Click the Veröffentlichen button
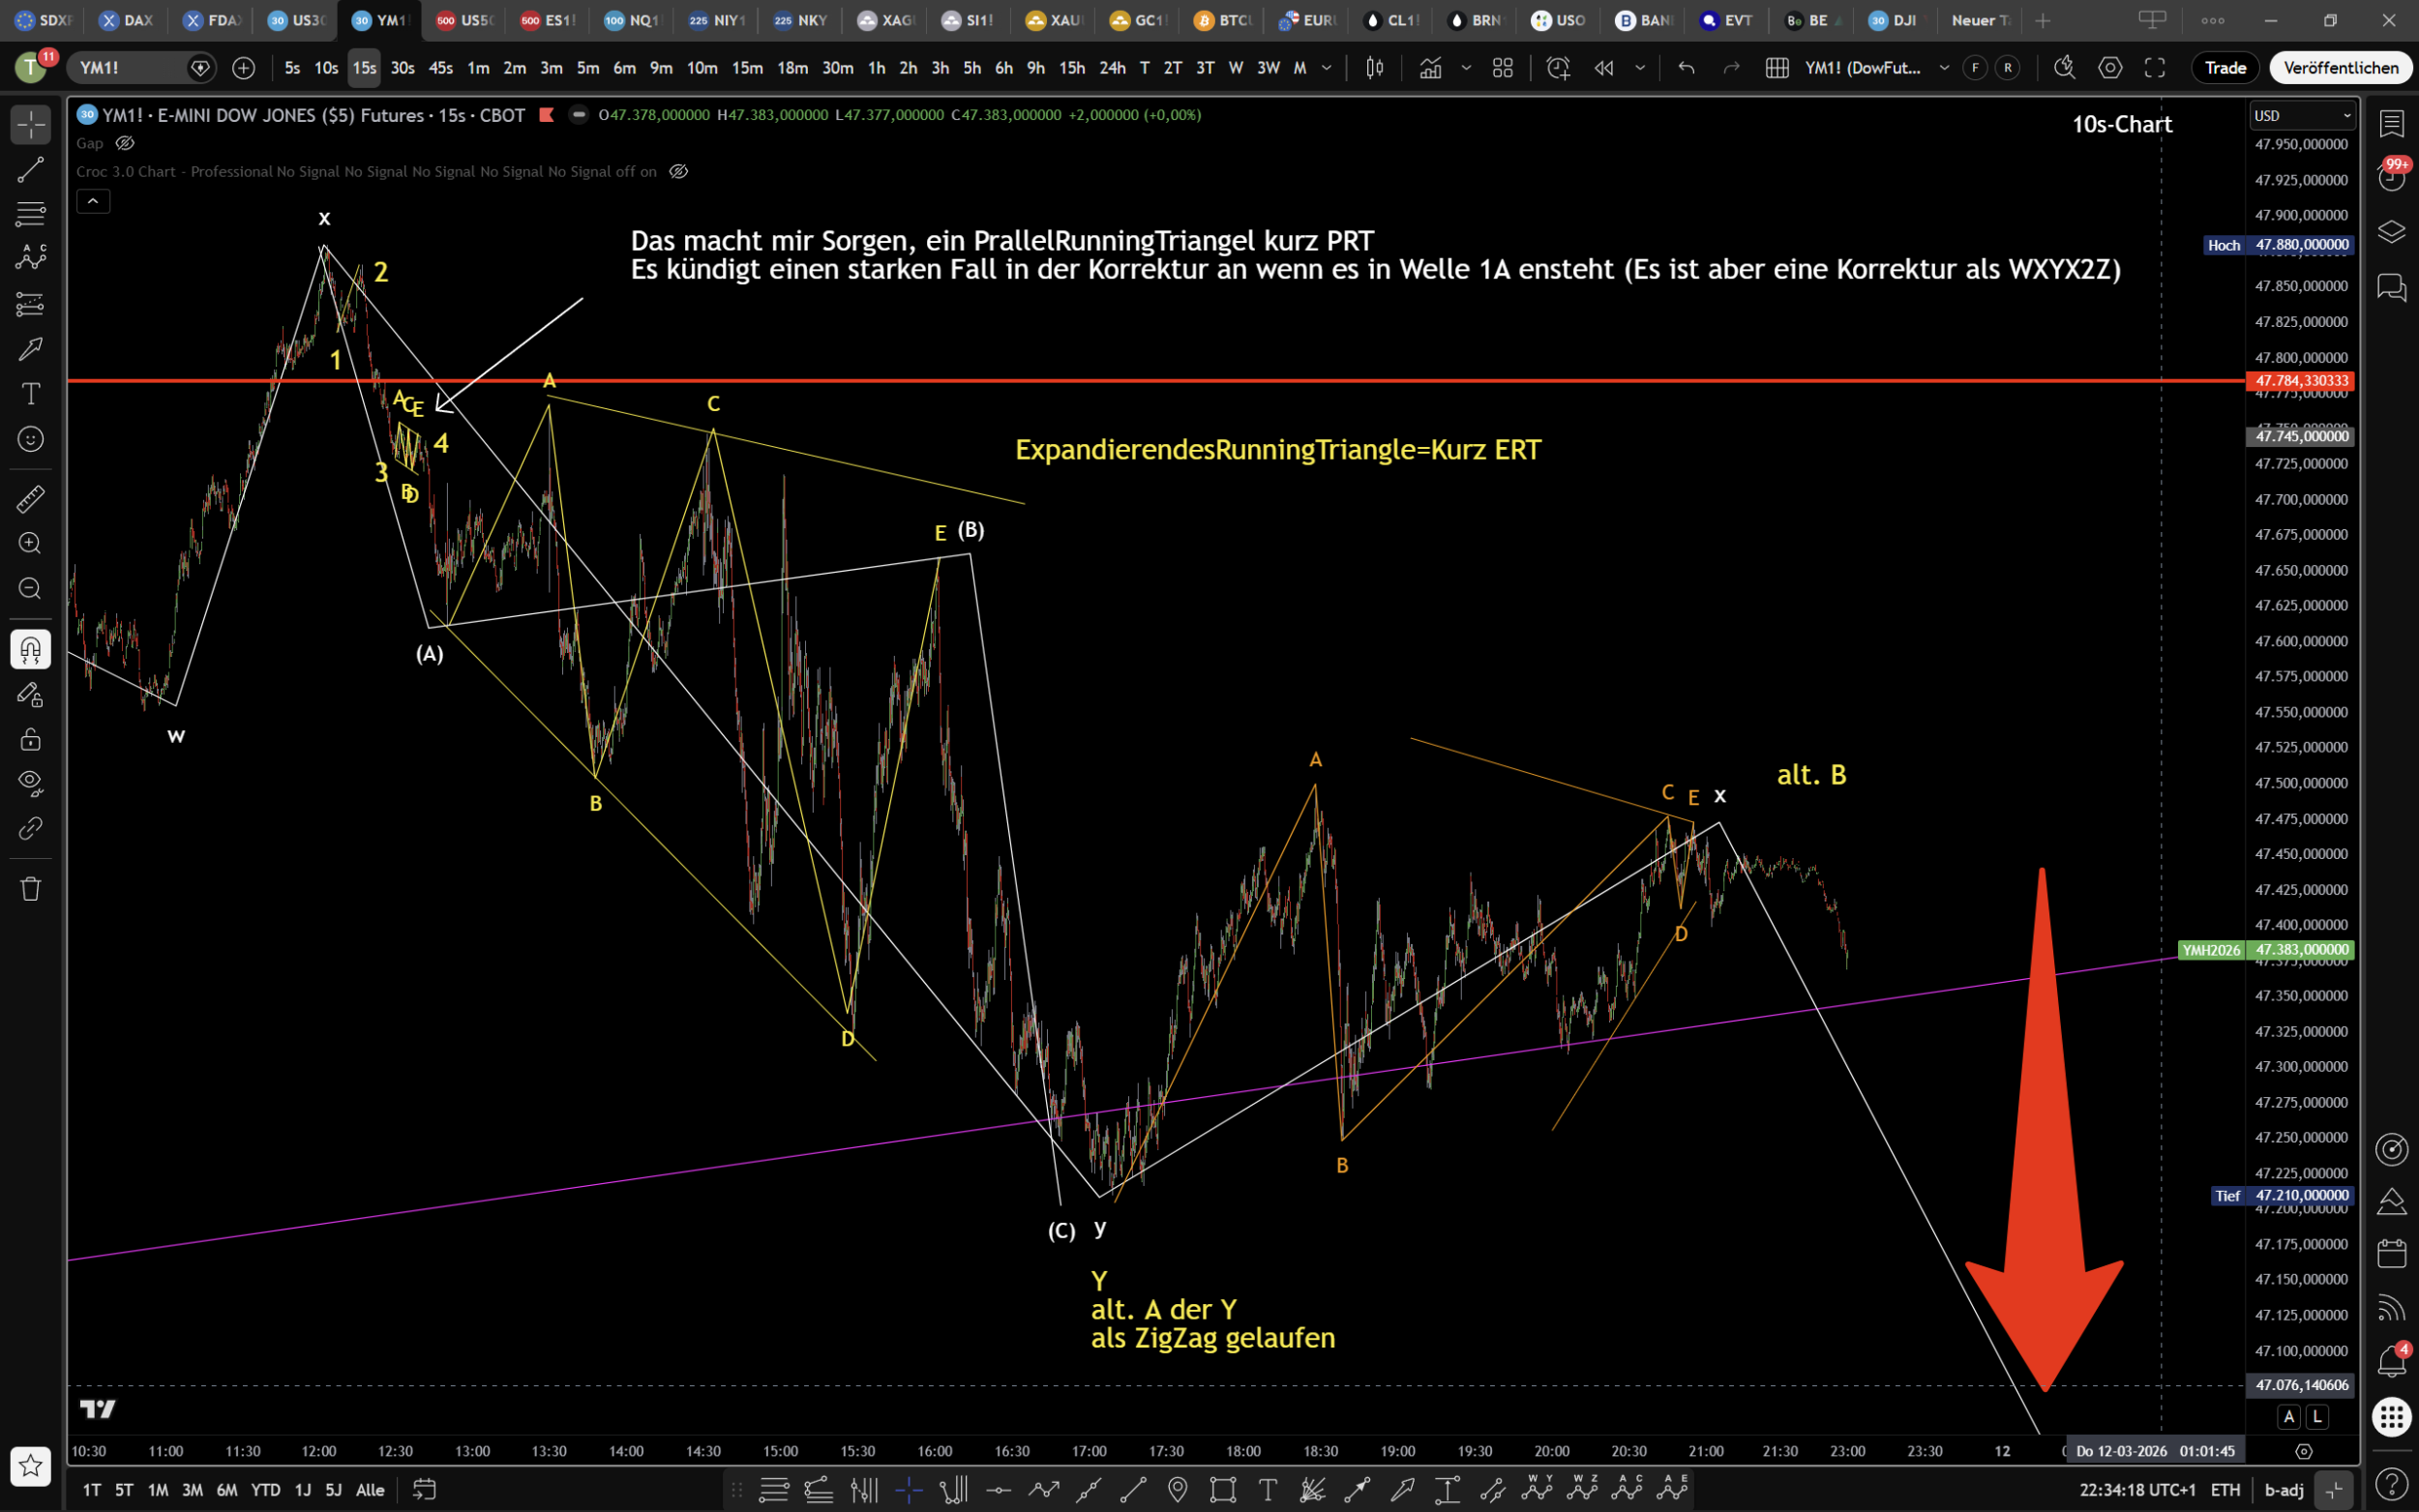Viewport: 2419px width, 1512px height. pos(2340,68)
